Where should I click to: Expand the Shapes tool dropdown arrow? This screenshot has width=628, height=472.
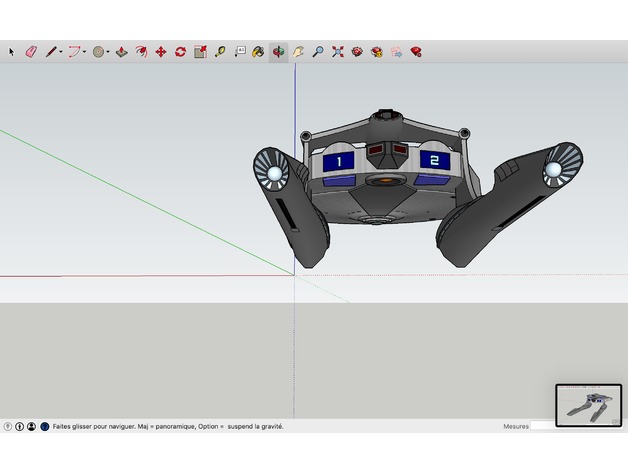click(109, 51)
